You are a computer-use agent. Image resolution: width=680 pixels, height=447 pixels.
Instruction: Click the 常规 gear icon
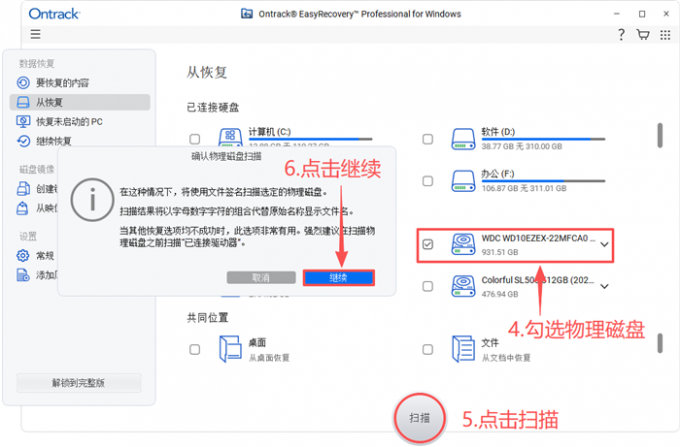[x=23, y=255]
